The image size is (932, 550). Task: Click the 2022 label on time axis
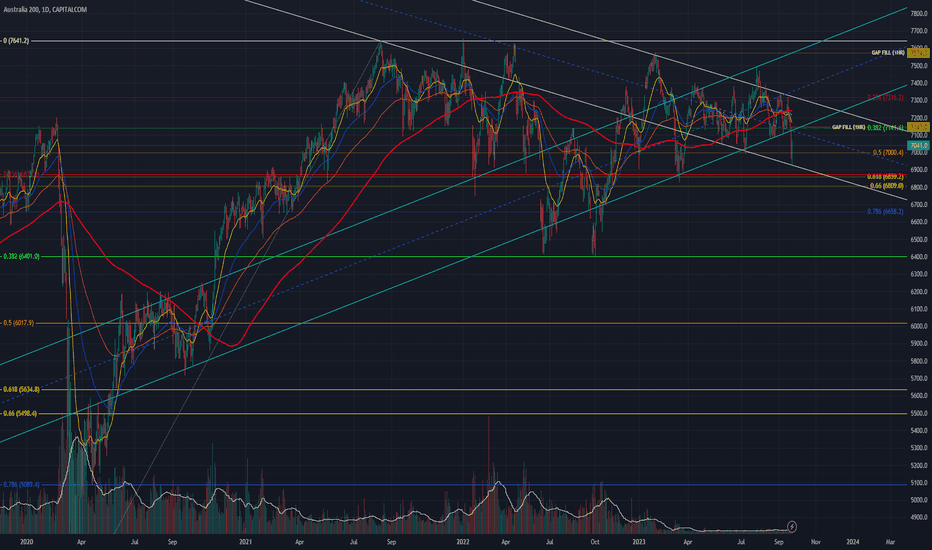point(463,542)
